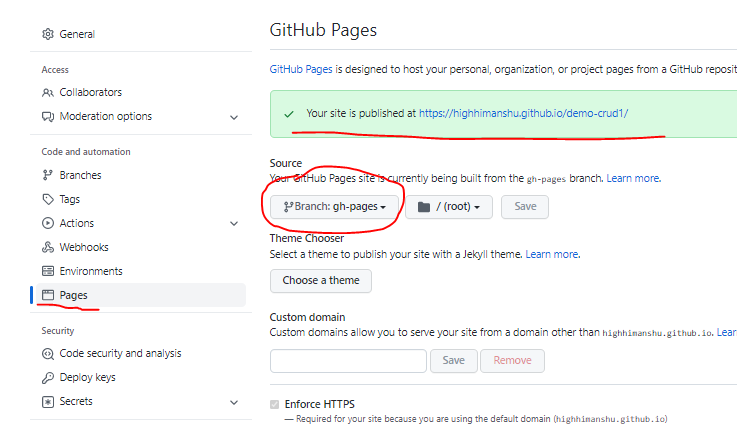Click the Secrets asterisk icon

[47, 402]
